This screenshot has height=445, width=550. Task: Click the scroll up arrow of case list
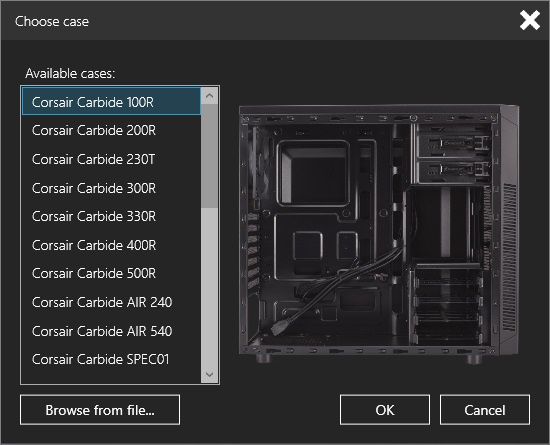tap(209, 96)
